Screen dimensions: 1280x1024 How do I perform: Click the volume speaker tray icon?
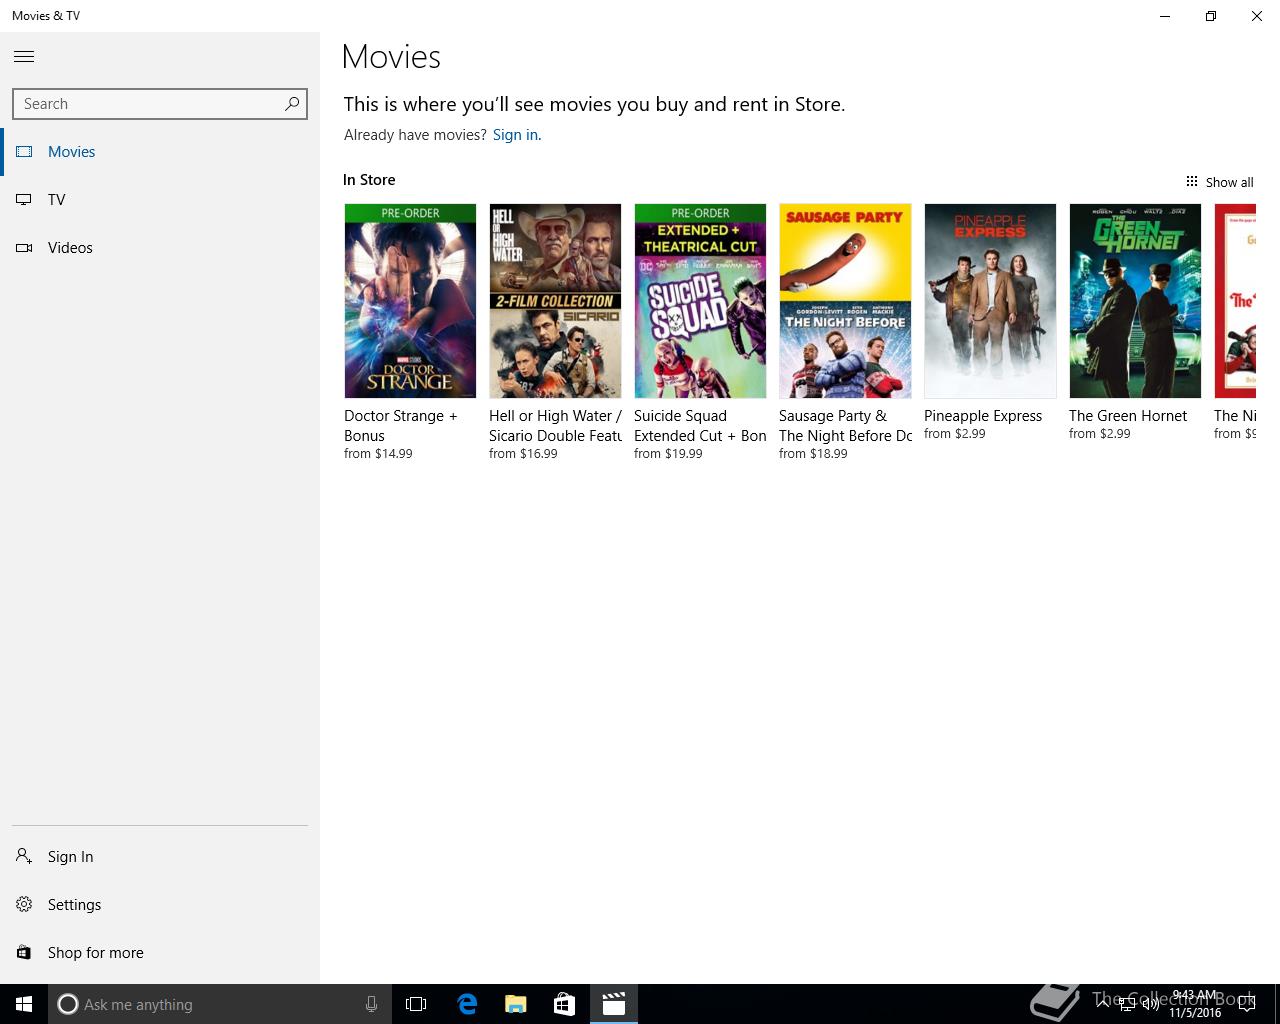pos(1149,1004)
